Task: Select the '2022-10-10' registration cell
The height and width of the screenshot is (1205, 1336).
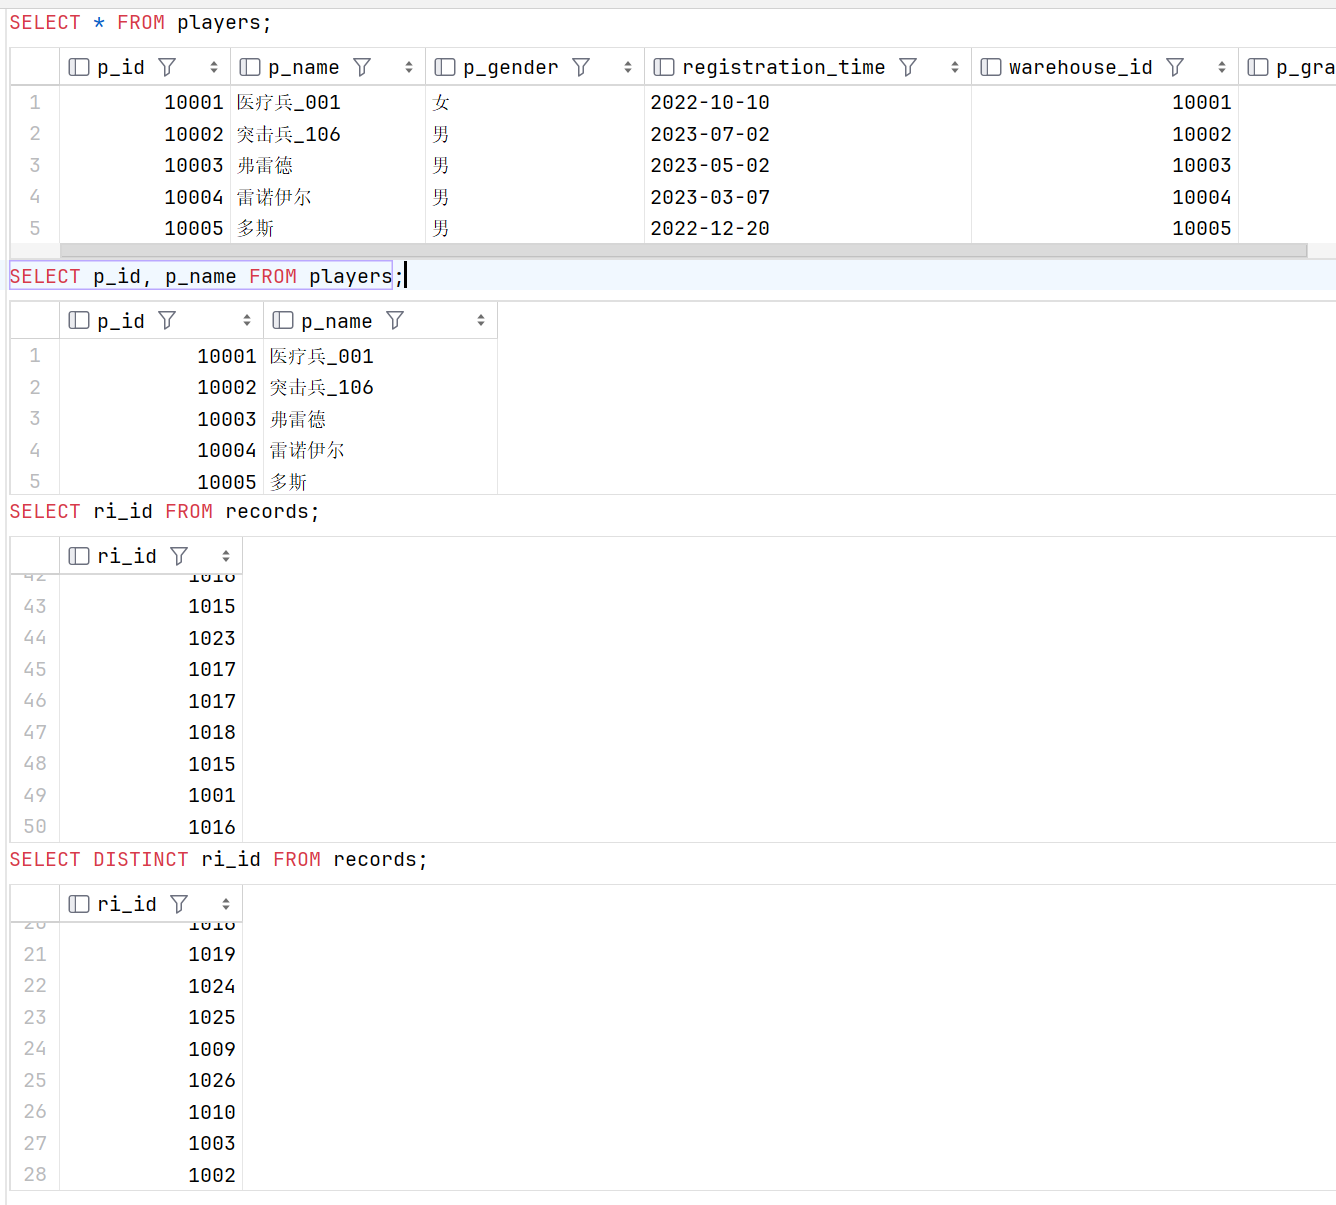Action: tap(710, 102)
